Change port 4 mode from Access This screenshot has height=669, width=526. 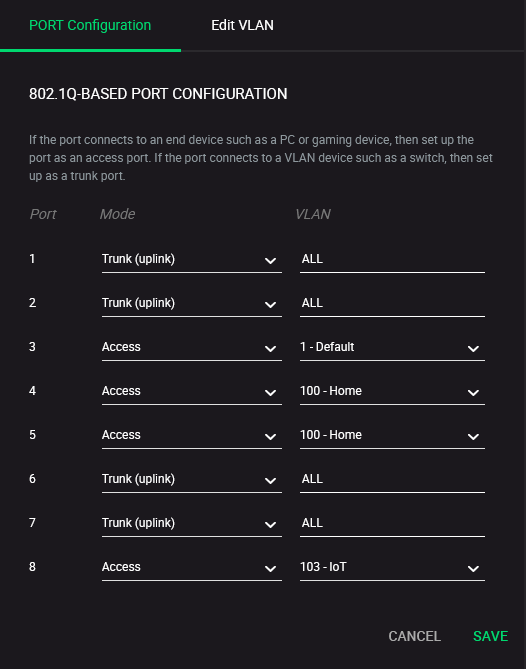[x=192, y=391]
